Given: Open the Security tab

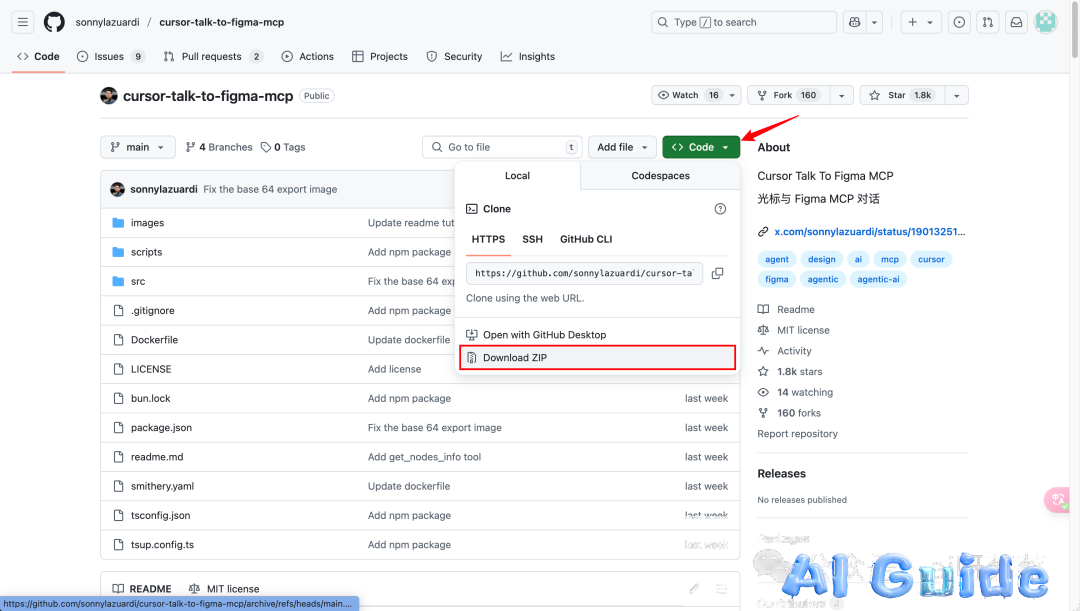Looking at the screenshot, I should 454,56.
